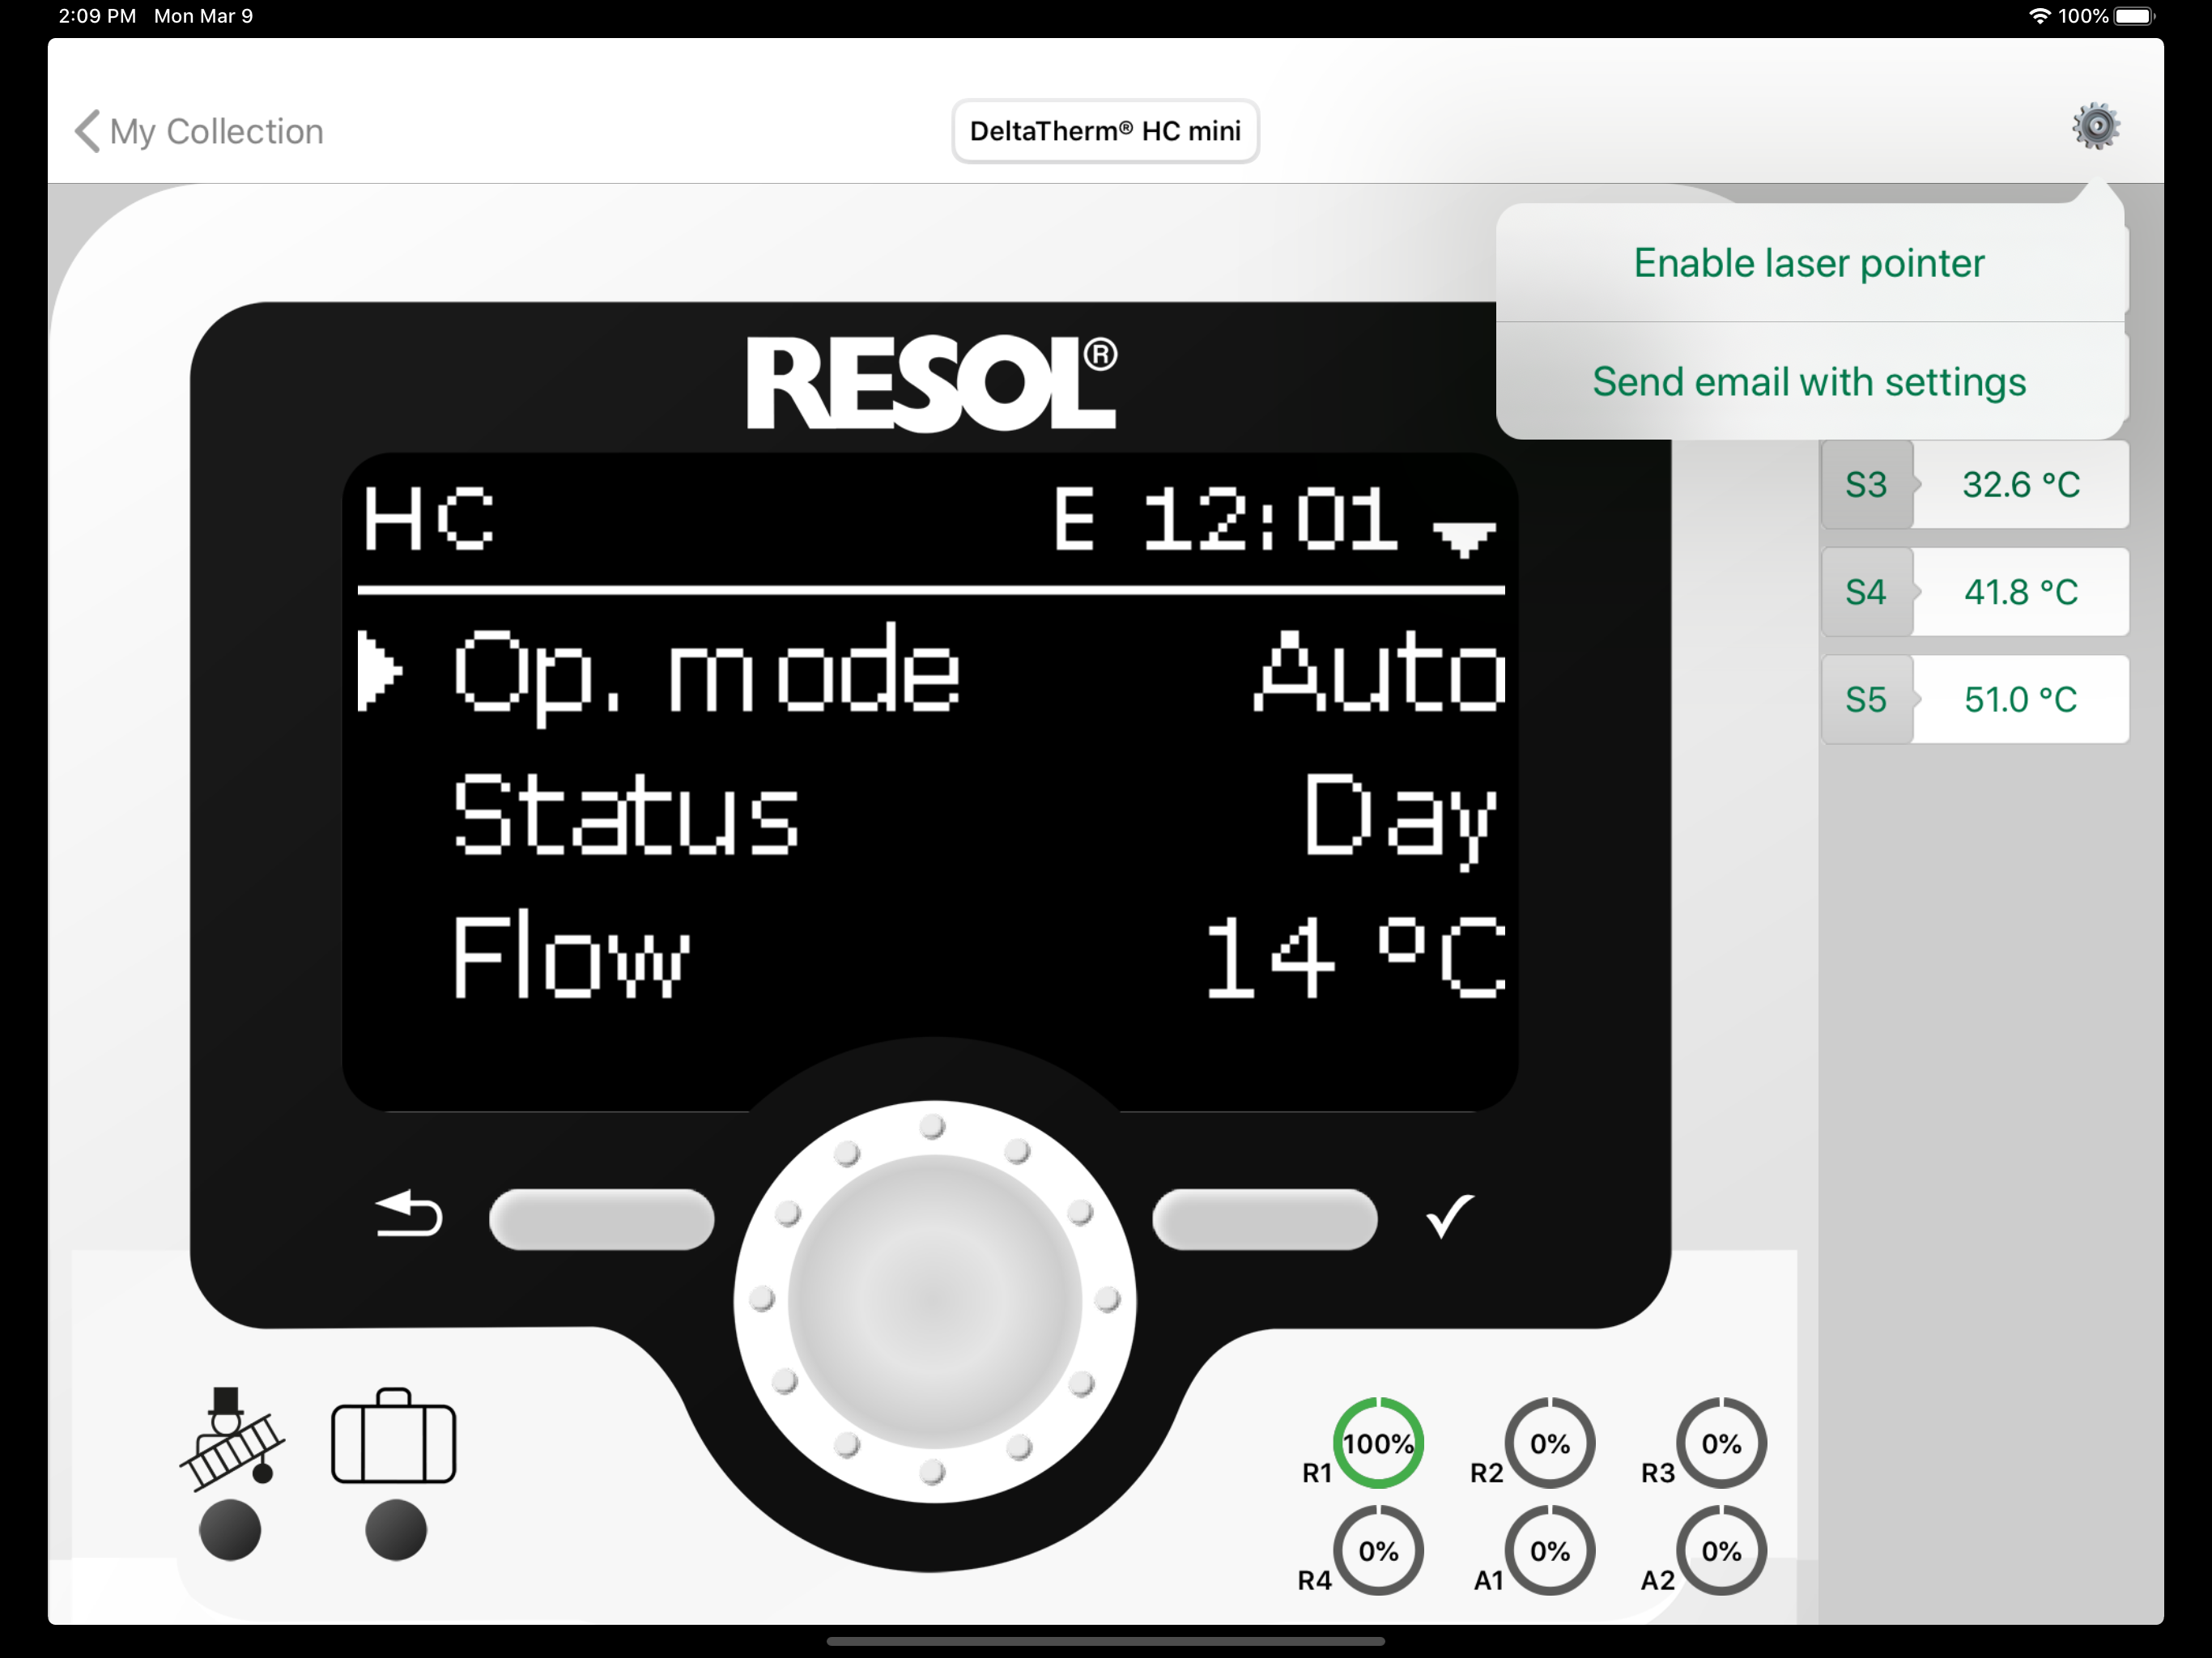Screen dimensions: 2212x1658
Task: Click the 32.6 °C sensor value
Action: (x=2021, y=485)
